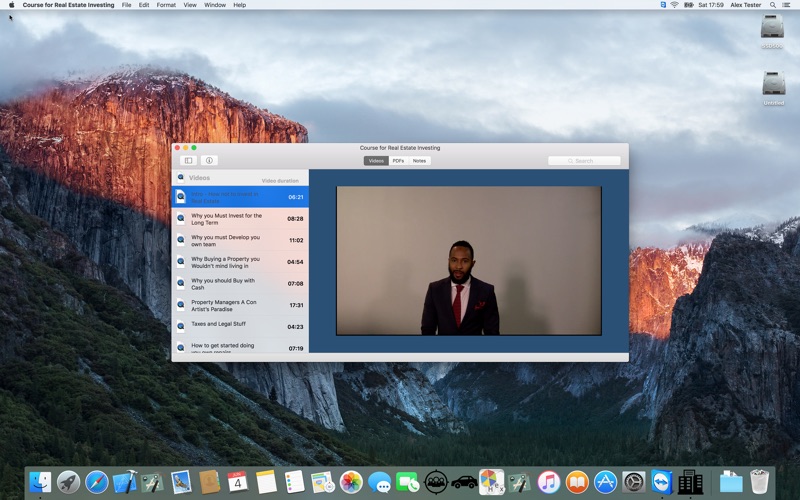Toggle the sidebar panel button
The width and height of the screenshot is (800, 500).
[188, 161]
